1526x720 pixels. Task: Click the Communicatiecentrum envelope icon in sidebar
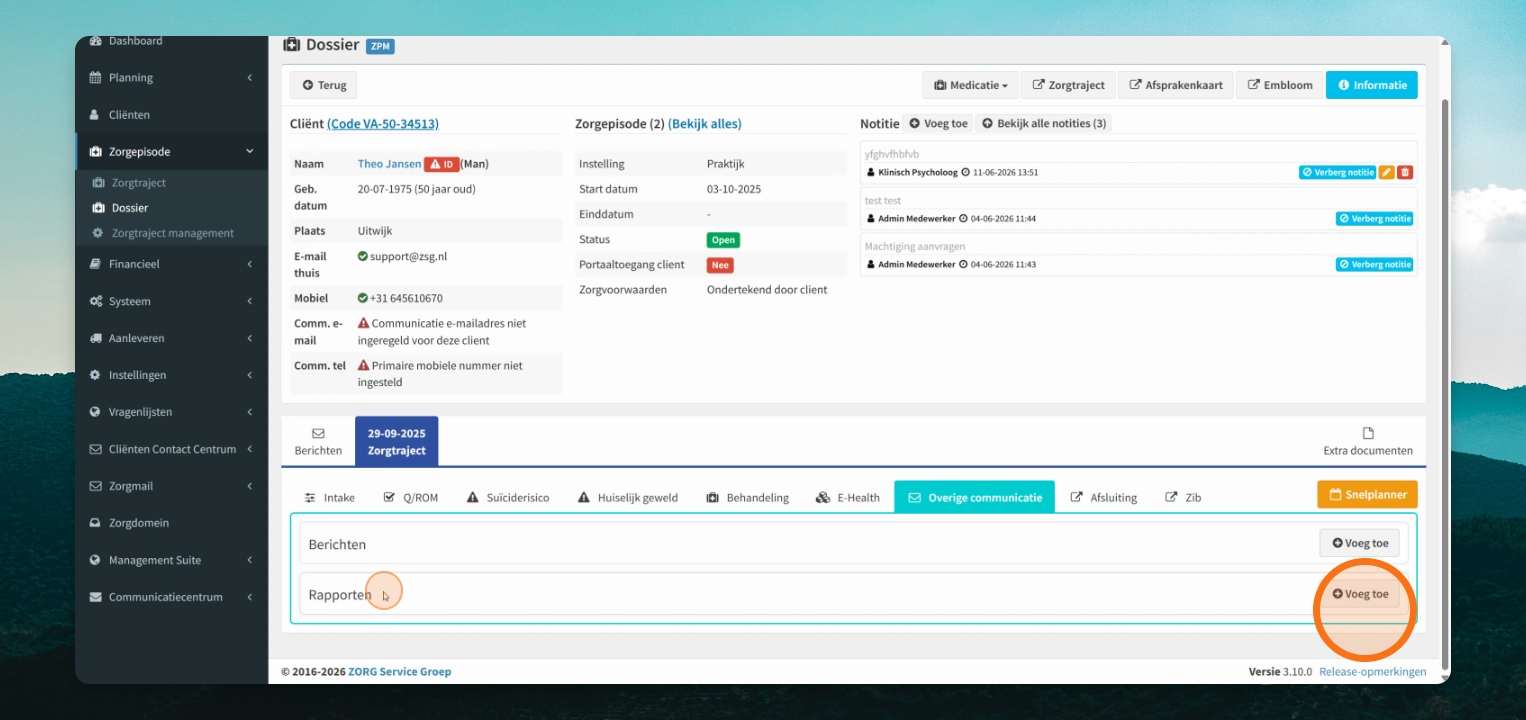click(95, 597)
